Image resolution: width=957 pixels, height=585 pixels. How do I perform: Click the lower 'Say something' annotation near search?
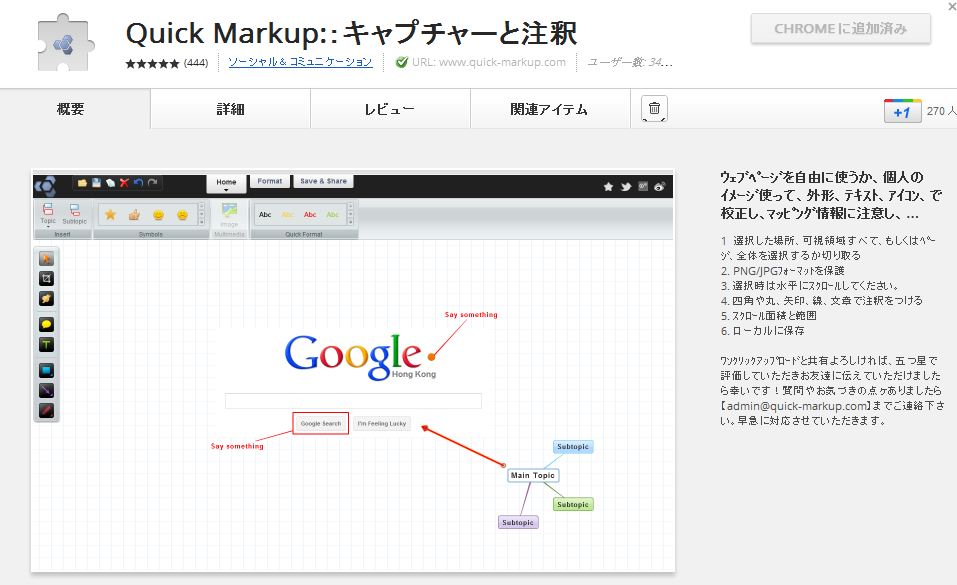click(237, 446)
